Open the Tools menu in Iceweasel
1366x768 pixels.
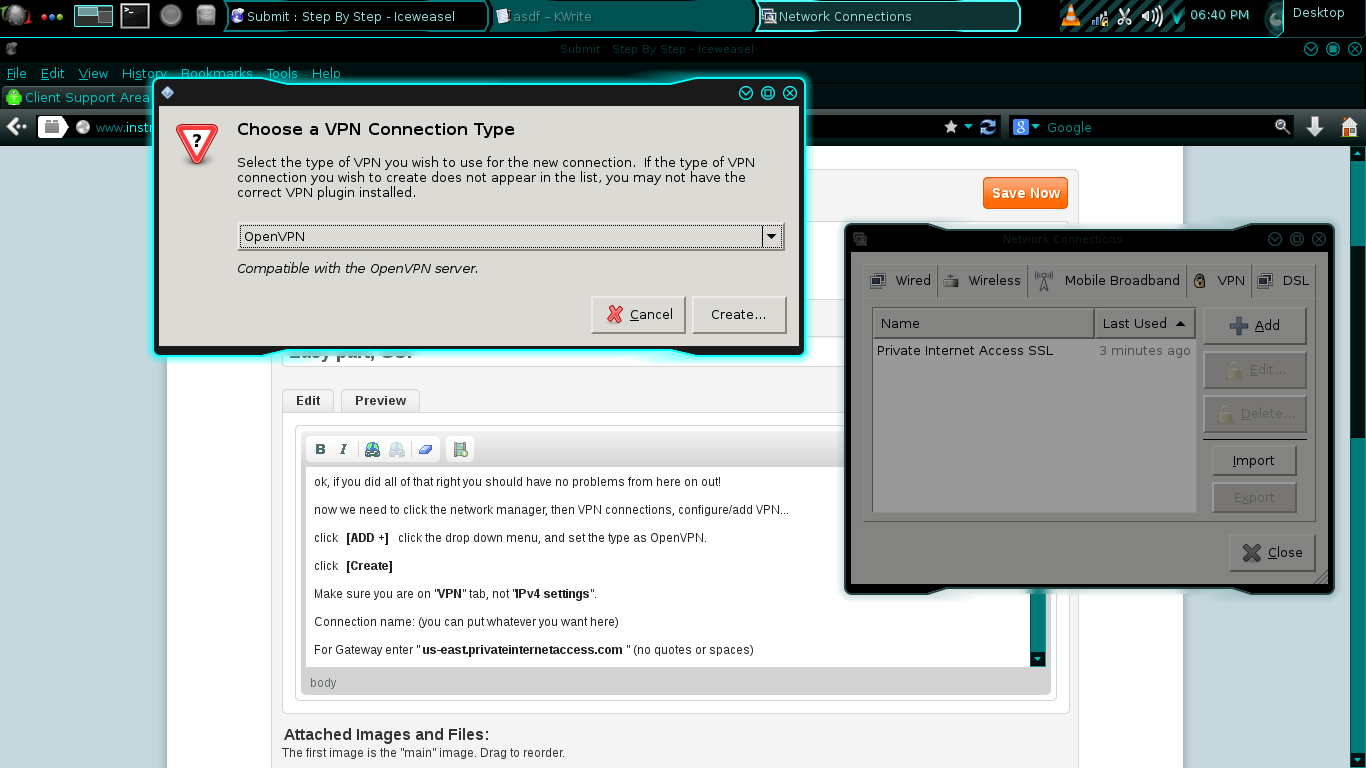(282, 73)
